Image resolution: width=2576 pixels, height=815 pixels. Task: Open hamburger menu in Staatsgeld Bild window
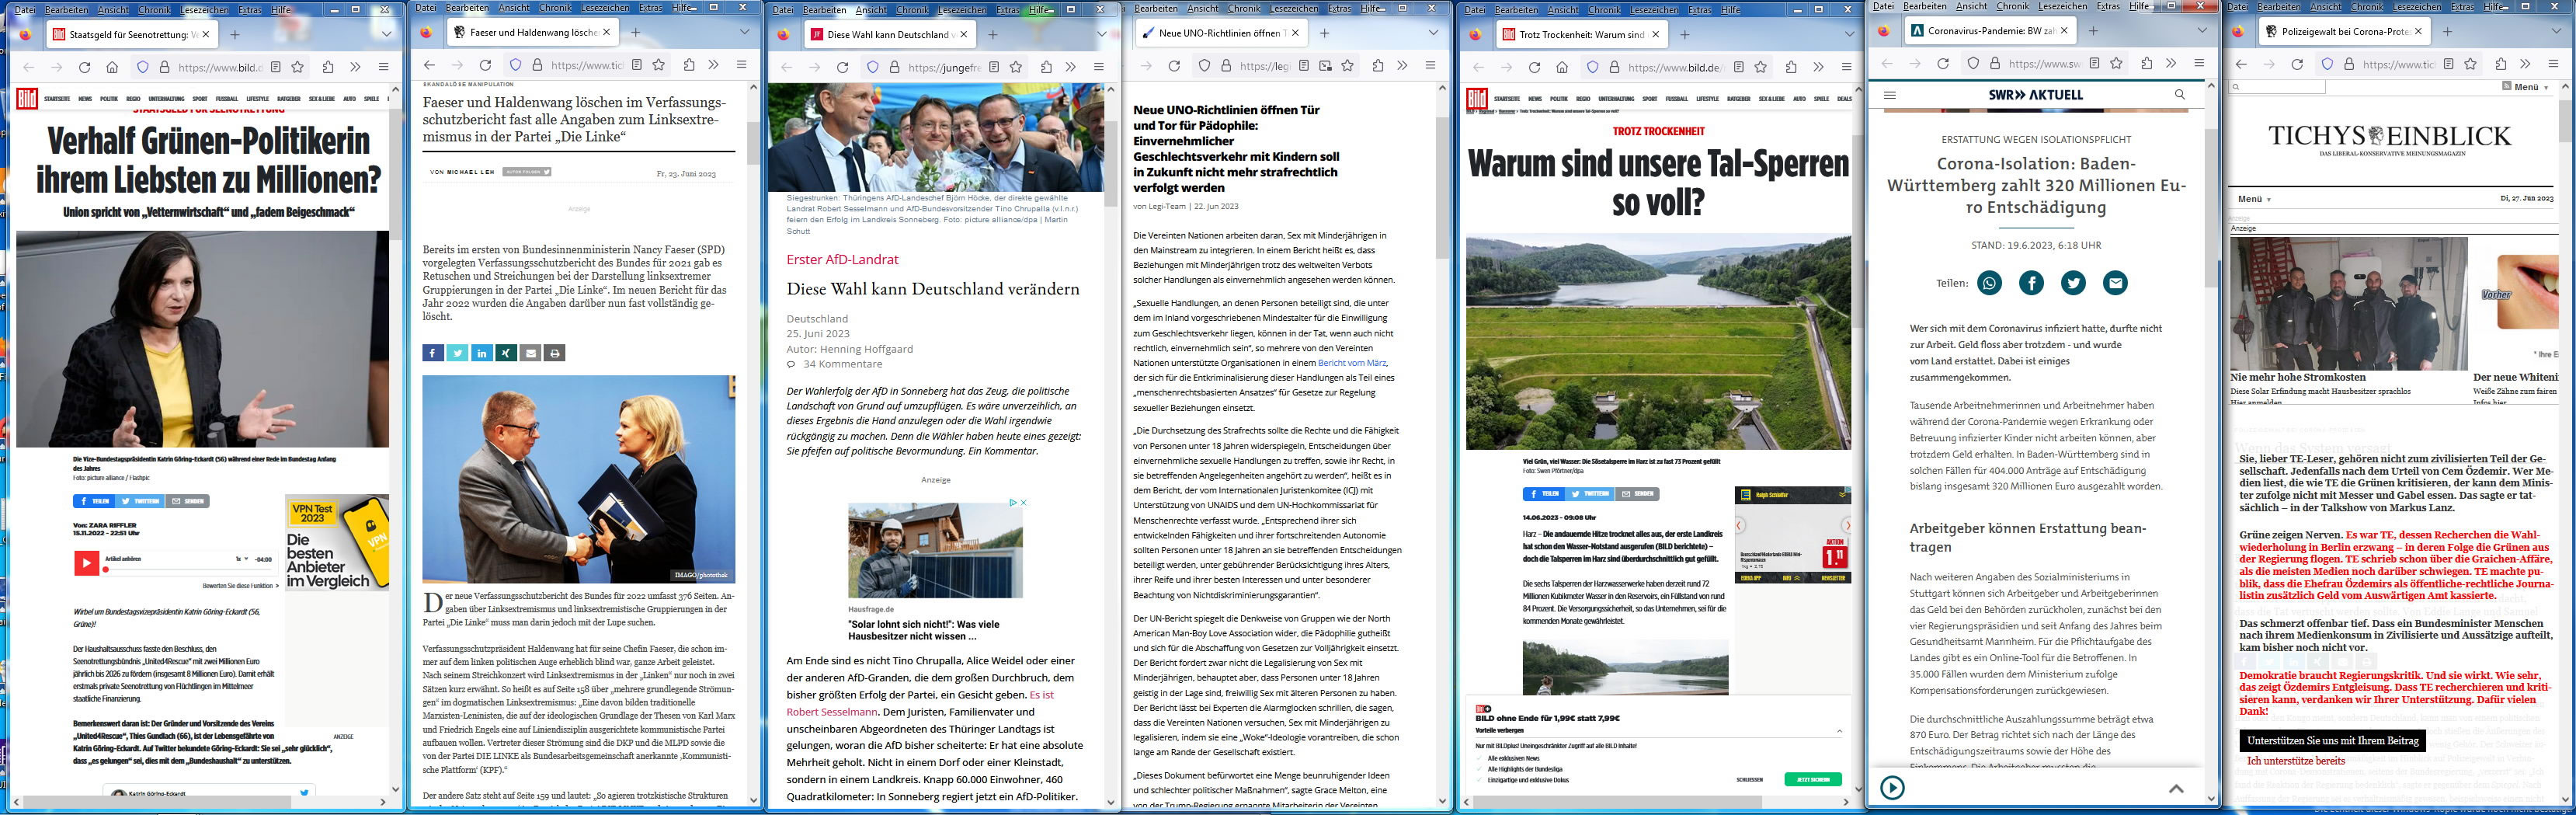[383, 67]
